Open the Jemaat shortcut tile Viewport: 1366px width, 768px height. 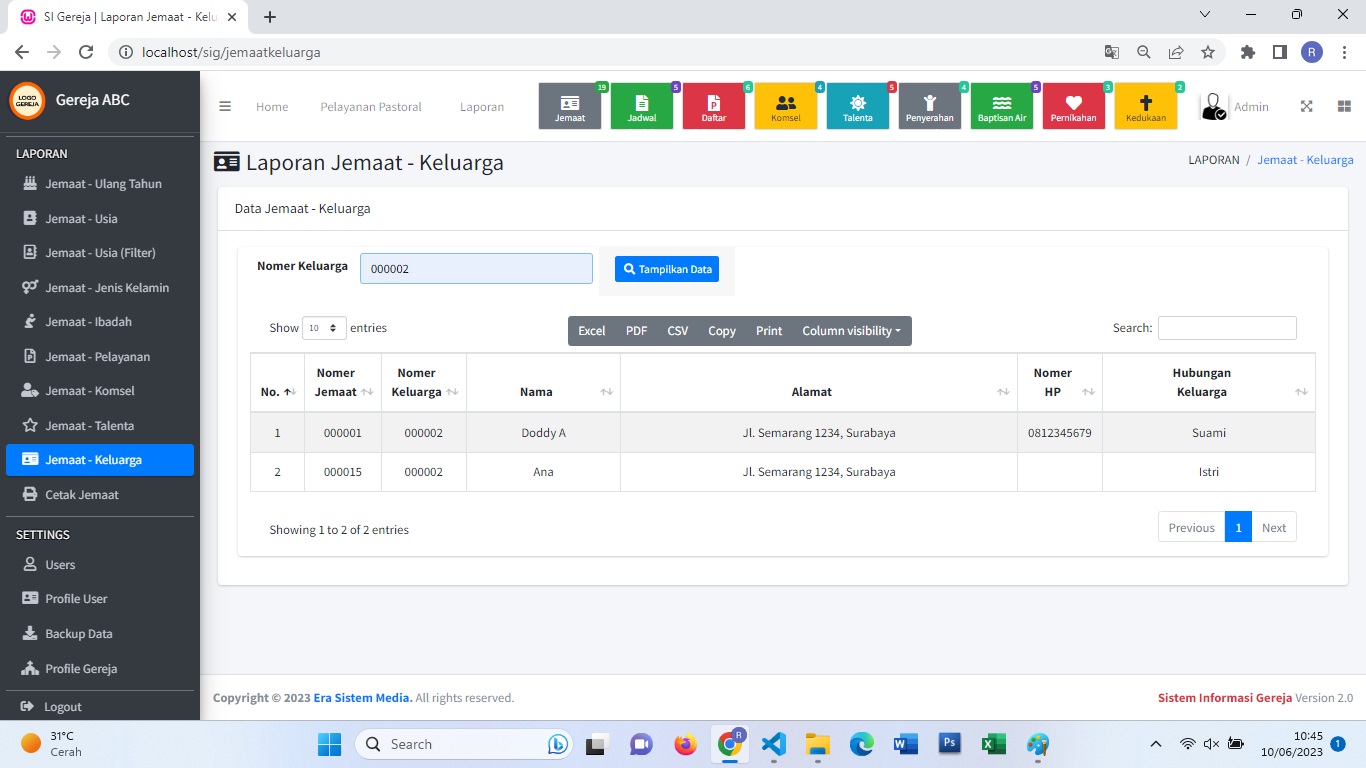pos(570,106)
